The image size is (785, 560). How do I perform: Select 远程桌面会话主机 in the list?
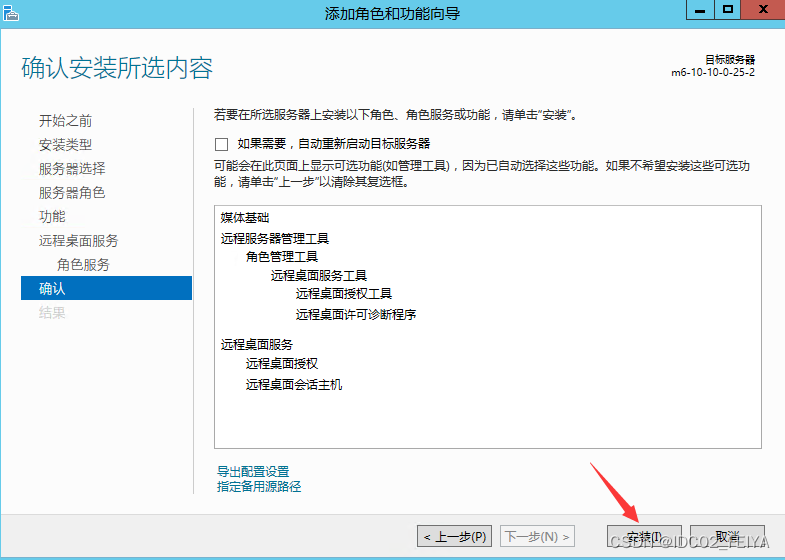(294, 384)
